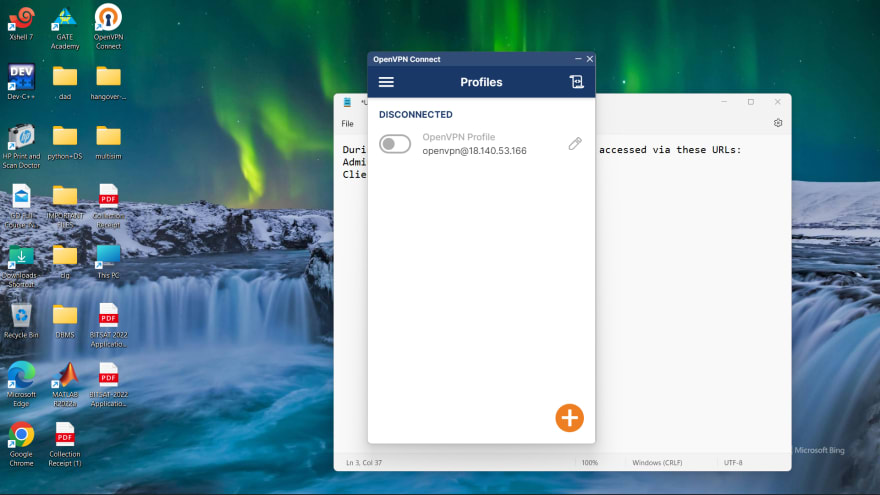Select the Downloads Shortcut icon
This screenshot has height=495, width=880.
click(x=21, y=267)
